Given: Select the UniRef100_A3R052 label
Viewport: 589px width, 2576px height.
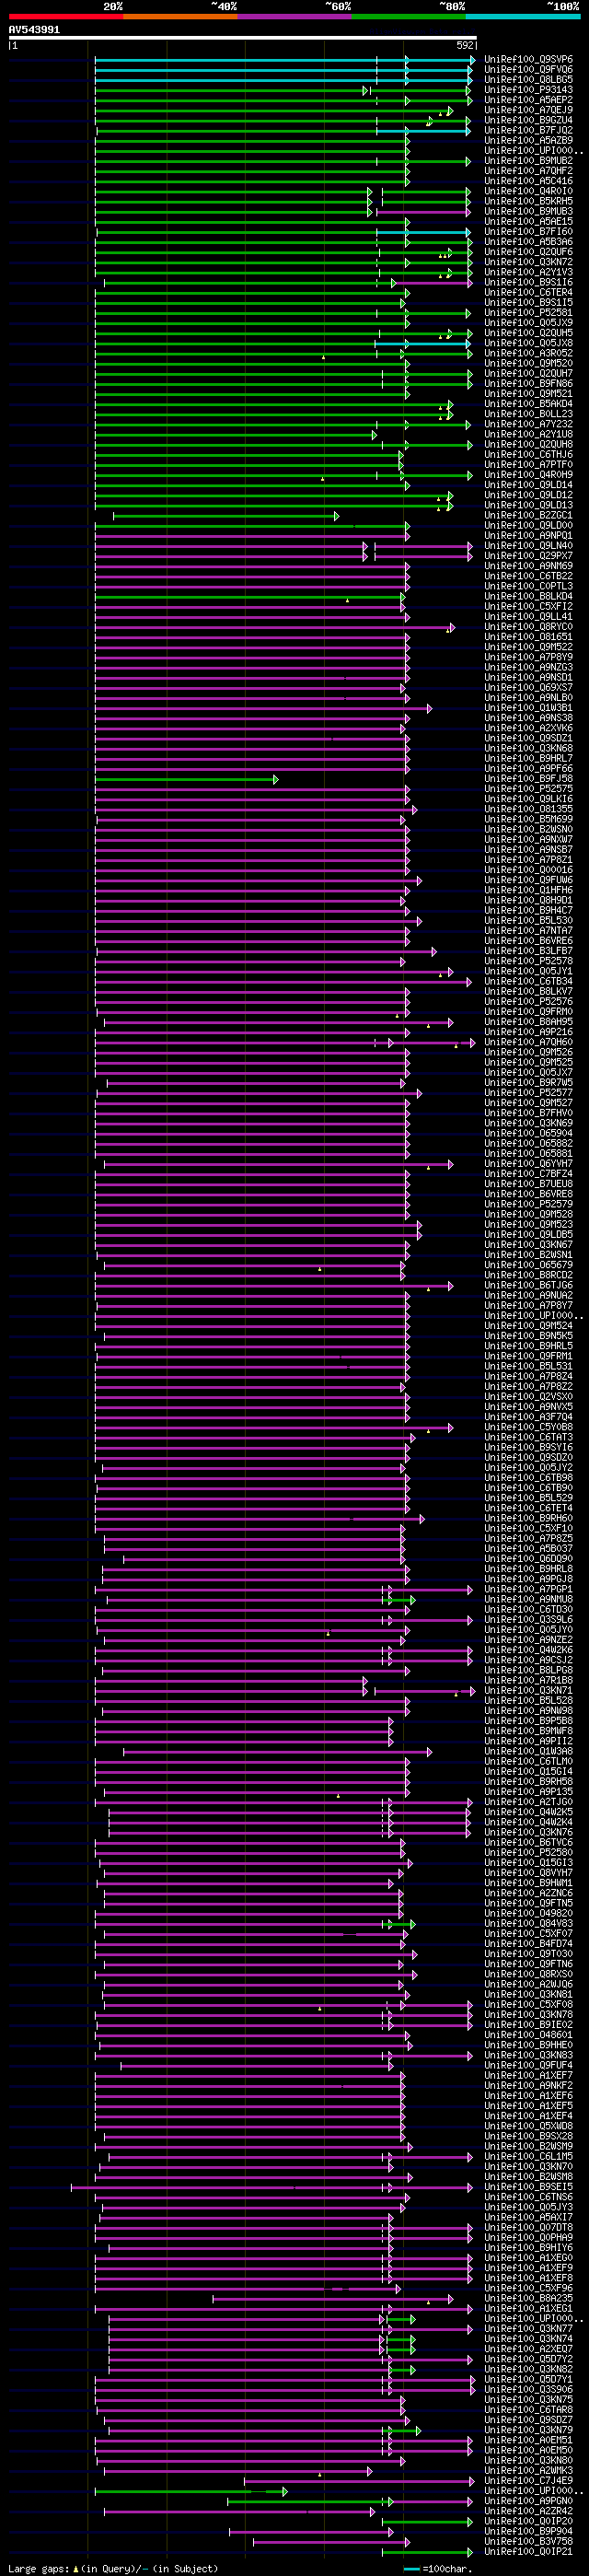Looking at the screenshot, I should (x=528, y=353).
